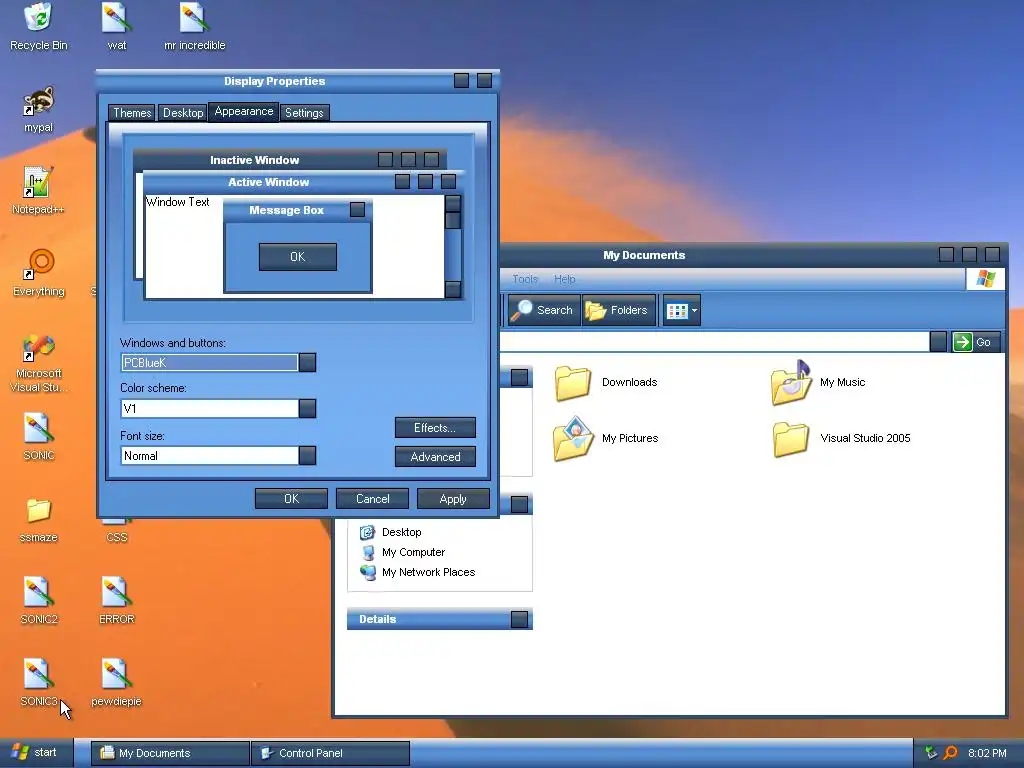Screen dimensions: 1024x768
Task: Switch to the Desktop tab
Action: pos(183,113)
